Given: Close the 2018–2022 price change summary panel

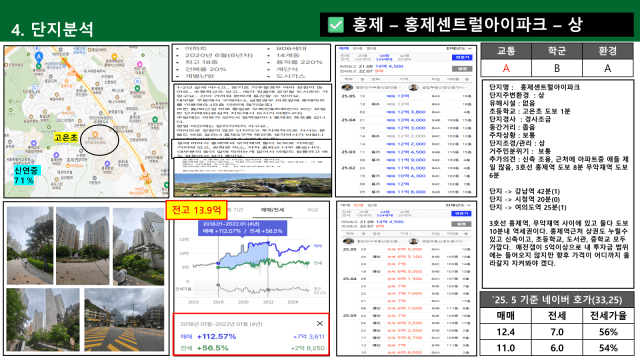Looking at the screenshot, I should (320, 323).
